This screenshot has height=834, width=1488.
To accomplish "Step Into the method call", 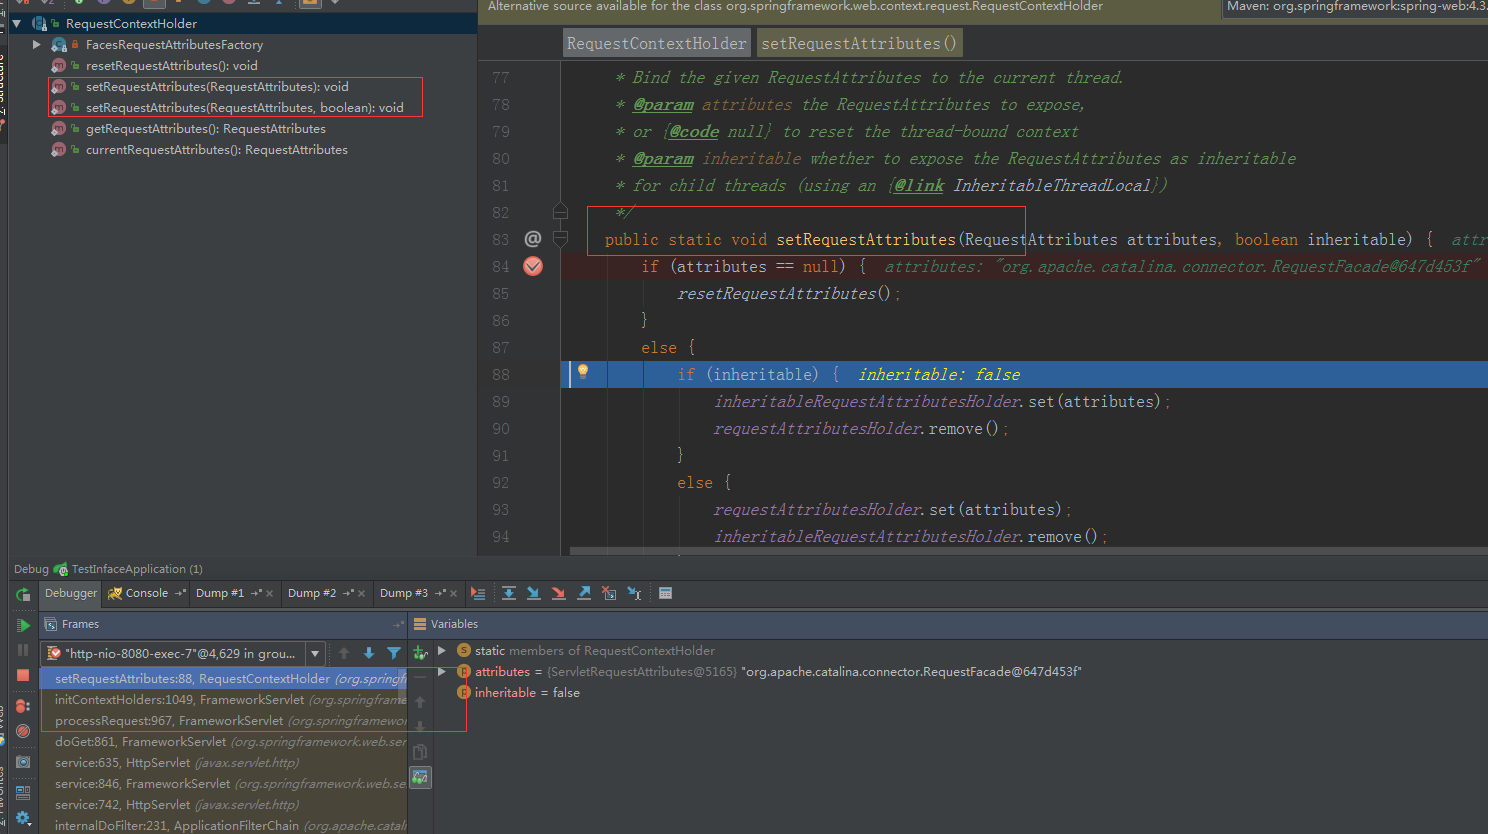I will pyautogui.click(x=534, y=593).
